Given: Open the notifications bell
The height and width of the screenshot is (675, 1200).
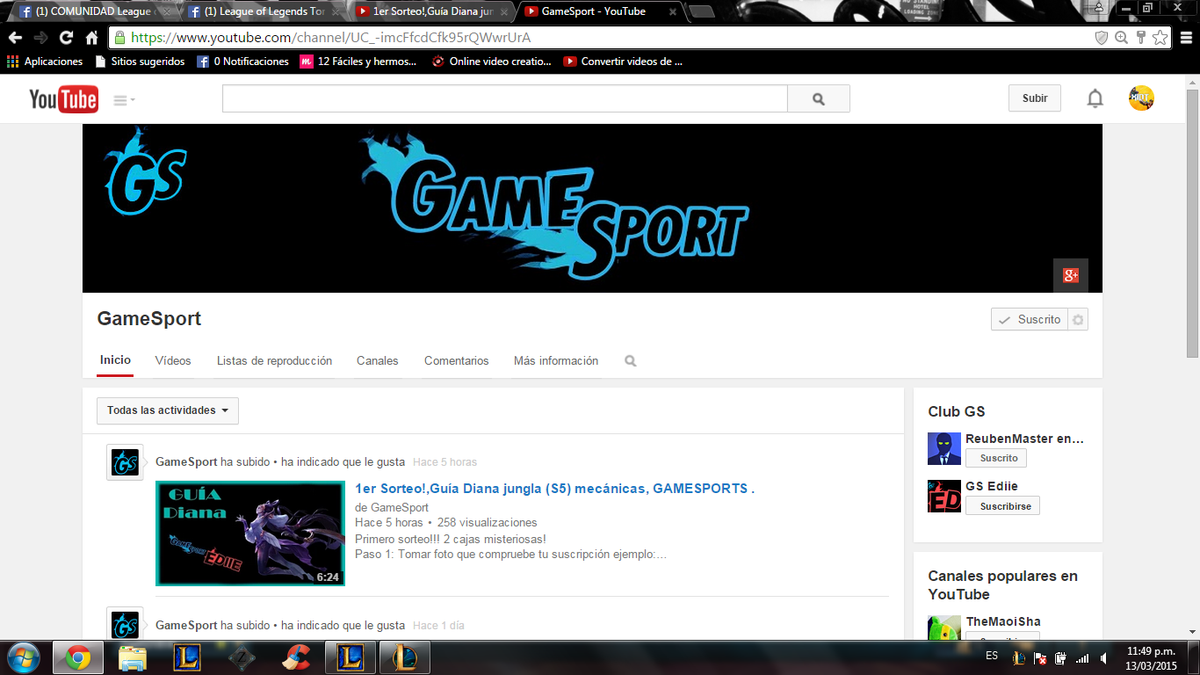Looking at the screenshot, I should 1095,98.
